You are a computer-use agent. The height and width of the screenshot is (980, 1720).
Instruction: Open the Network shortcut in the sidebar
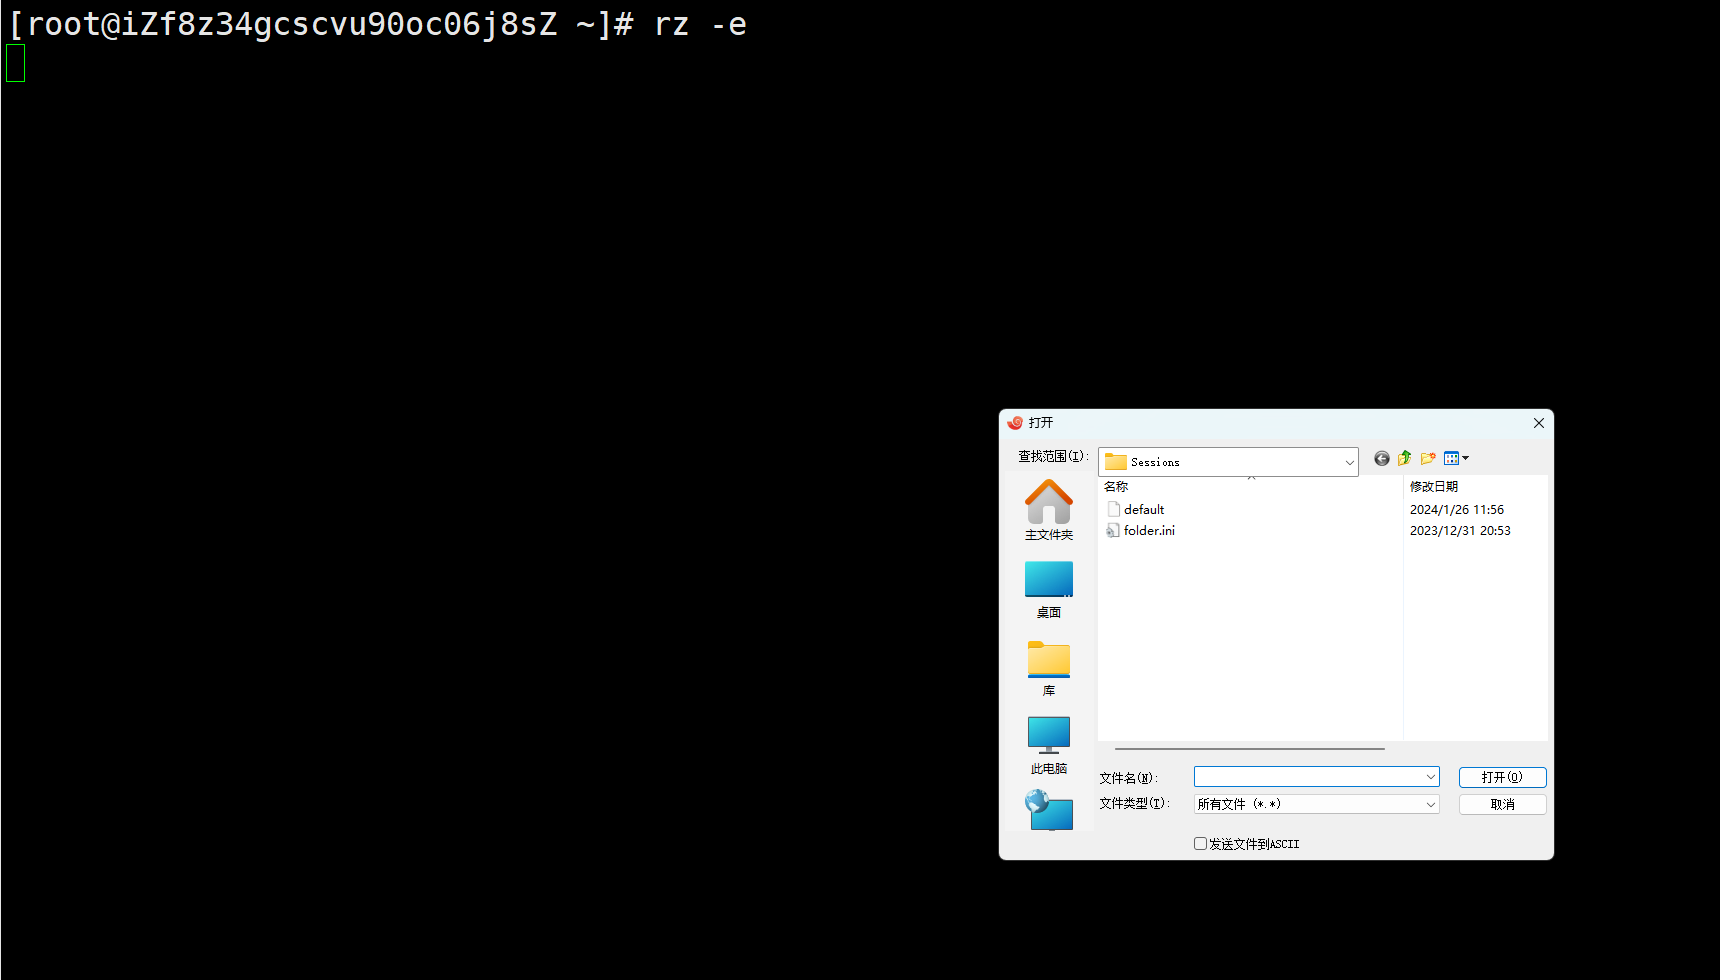point(1048,810)
